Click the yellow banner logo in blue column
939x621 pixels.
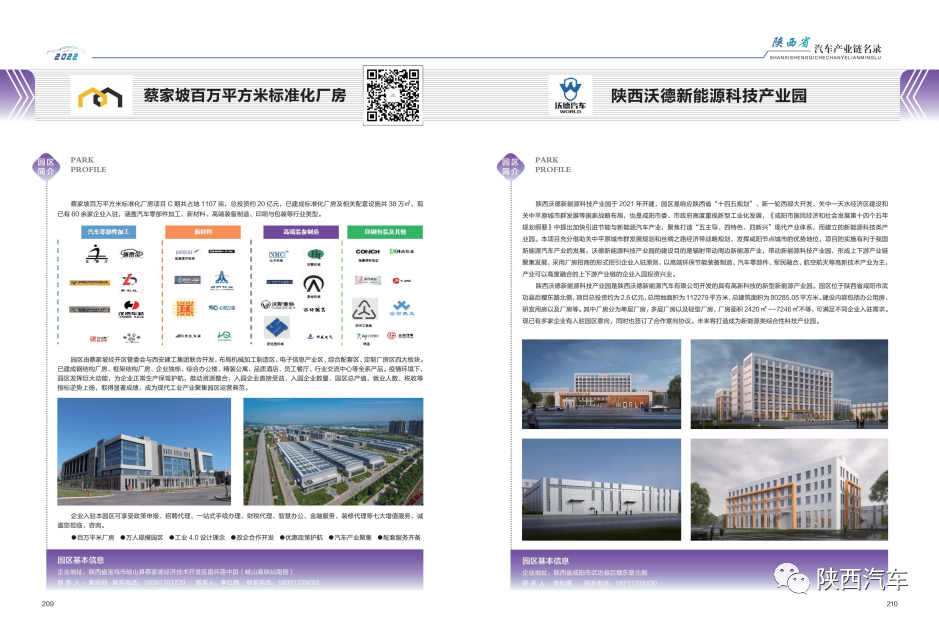[89, 282]
